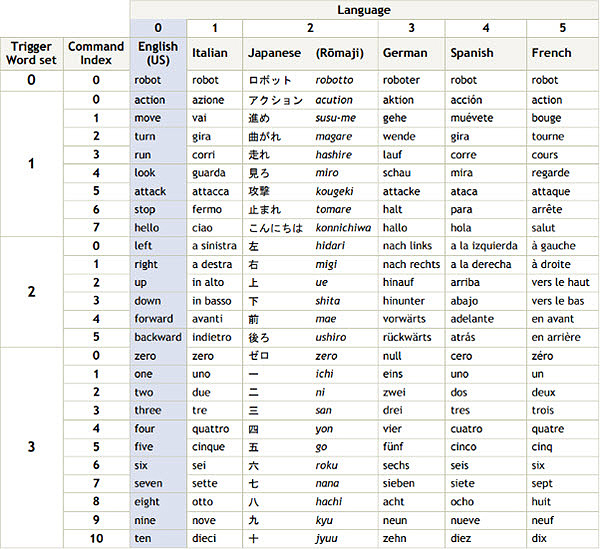Click the "Language" header at the top

click(363, 9)
